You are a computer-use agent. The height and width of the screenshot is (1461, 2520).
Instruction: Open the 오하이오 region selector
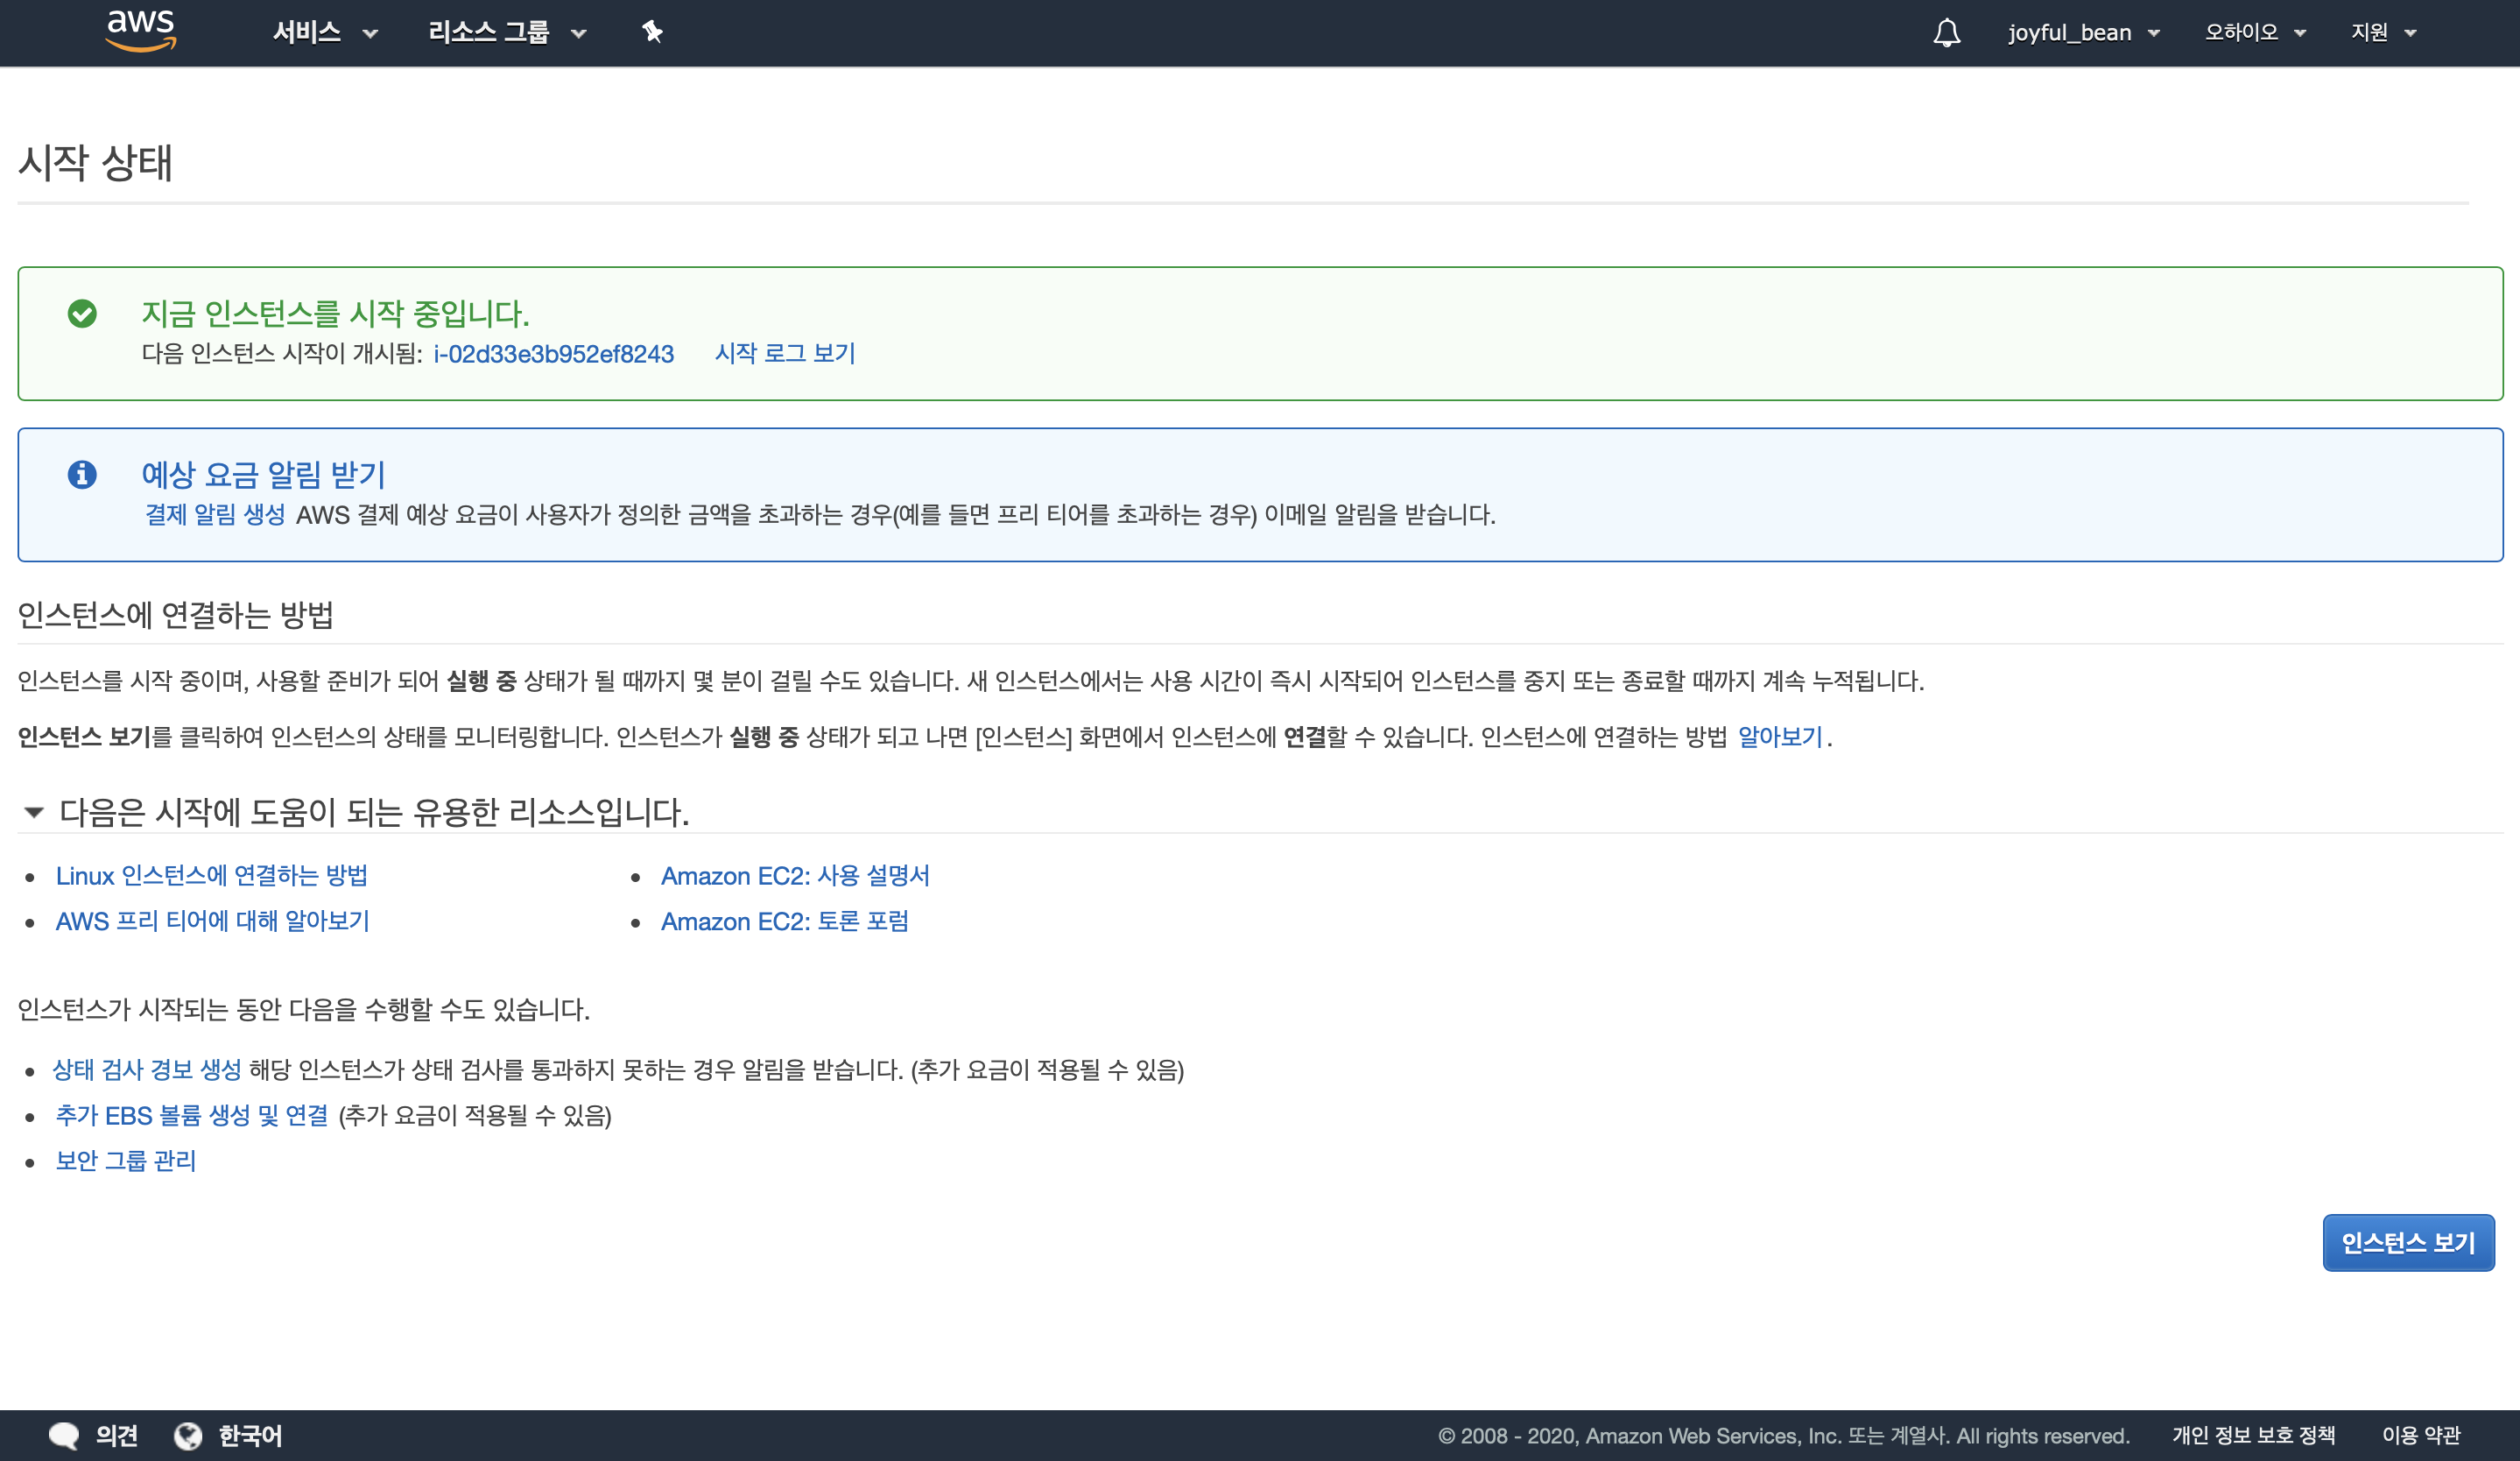point(2255,32)
